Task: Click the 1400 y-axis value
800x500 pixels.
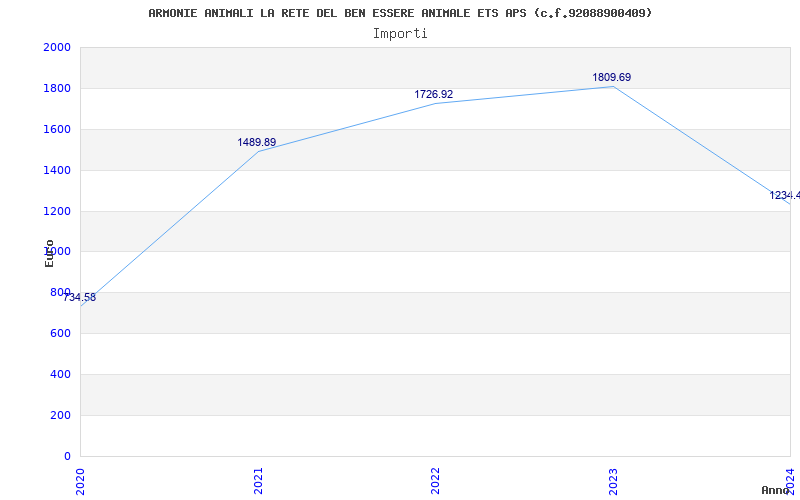Action: (x=57, y=170)
